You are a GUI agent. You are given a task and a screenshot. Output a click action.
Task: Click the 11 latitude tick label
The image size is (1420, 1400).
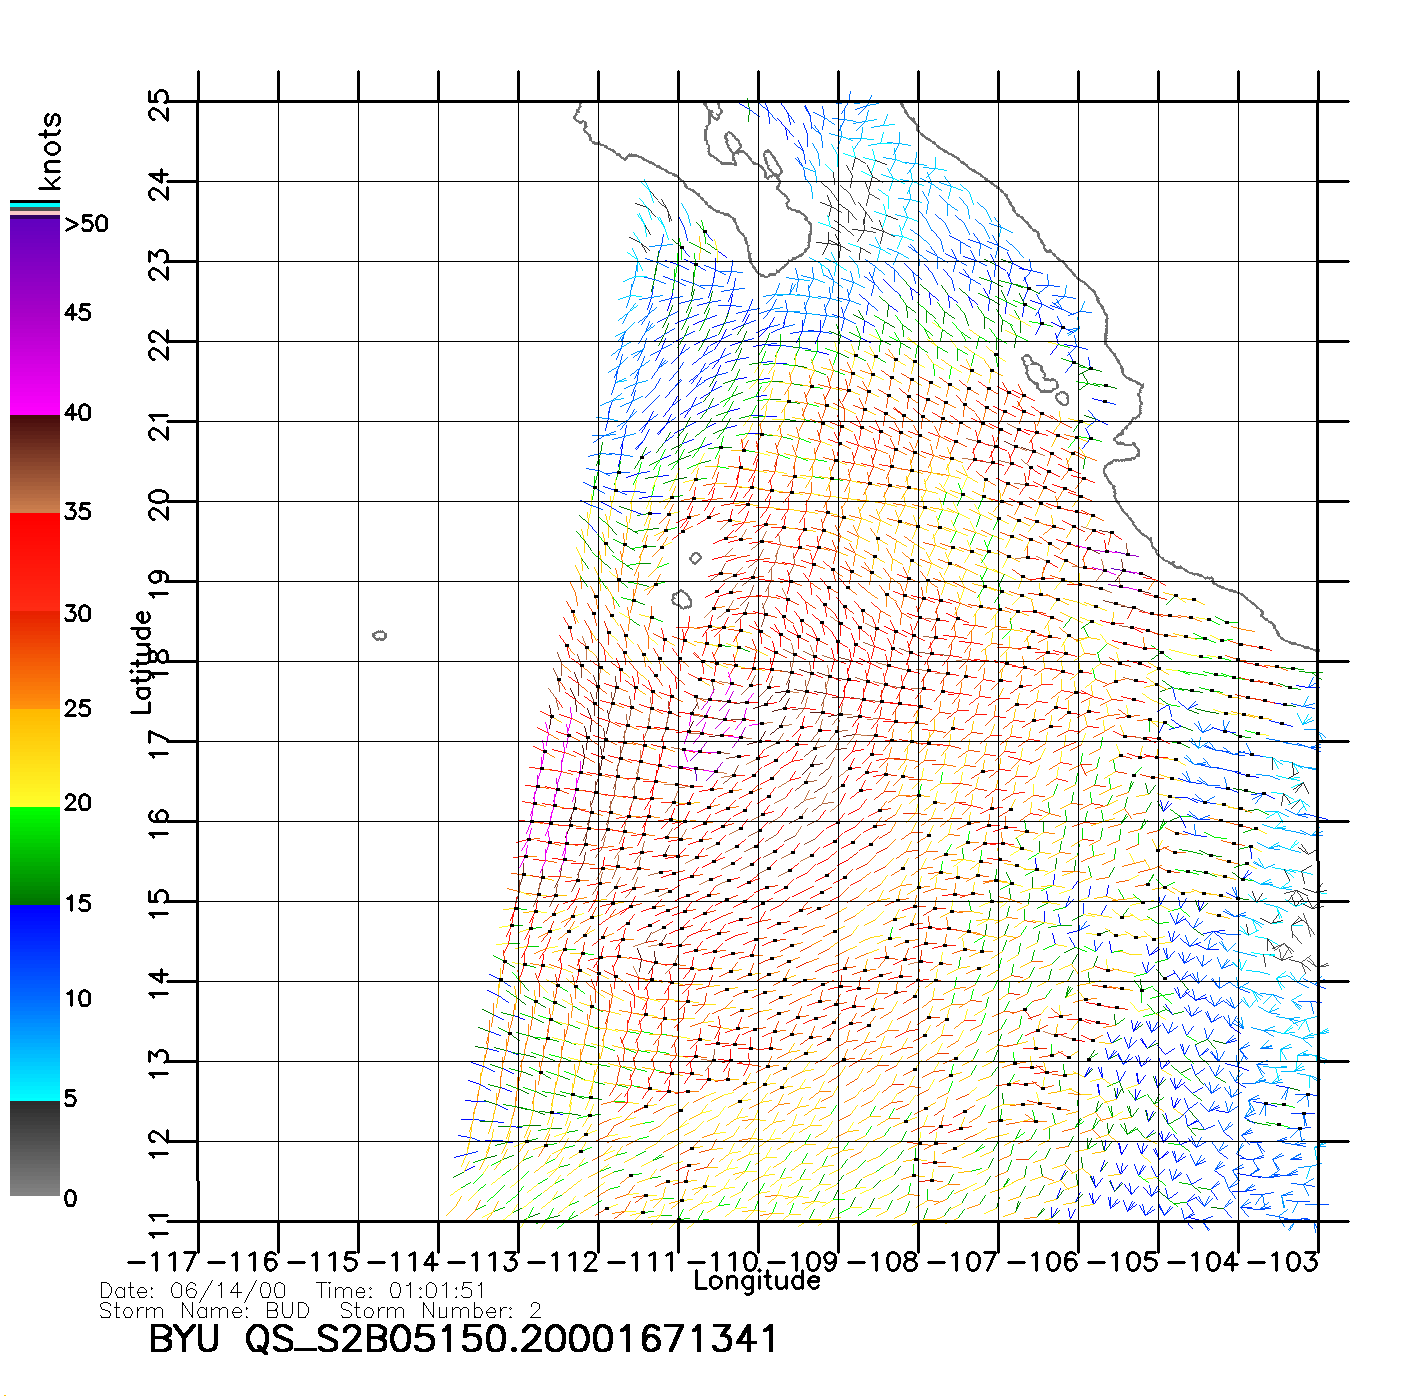click(160, 1224)
